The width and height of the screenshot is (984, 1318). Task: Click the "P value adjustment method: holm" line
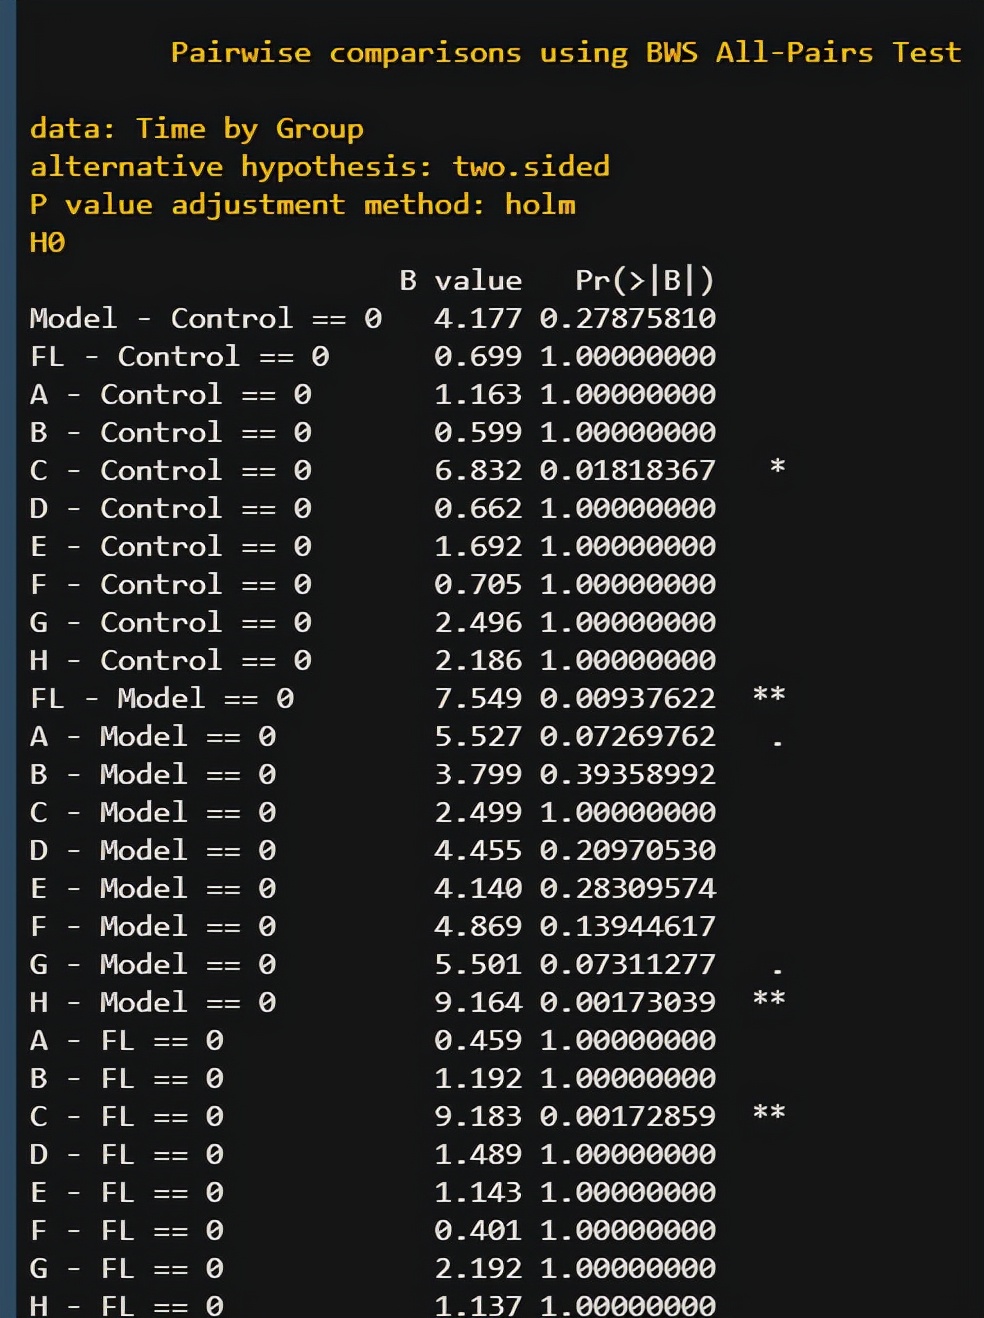click(302, 205)
